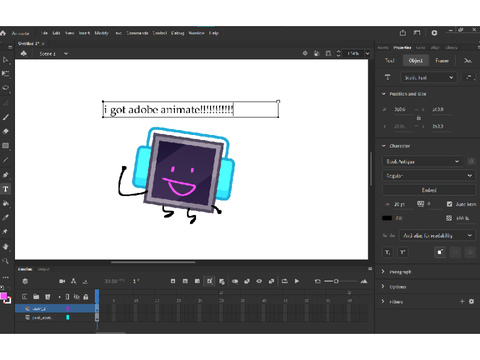Switch to the Tool properties tab
Screen dimensions: 480x360
(390, 61)
